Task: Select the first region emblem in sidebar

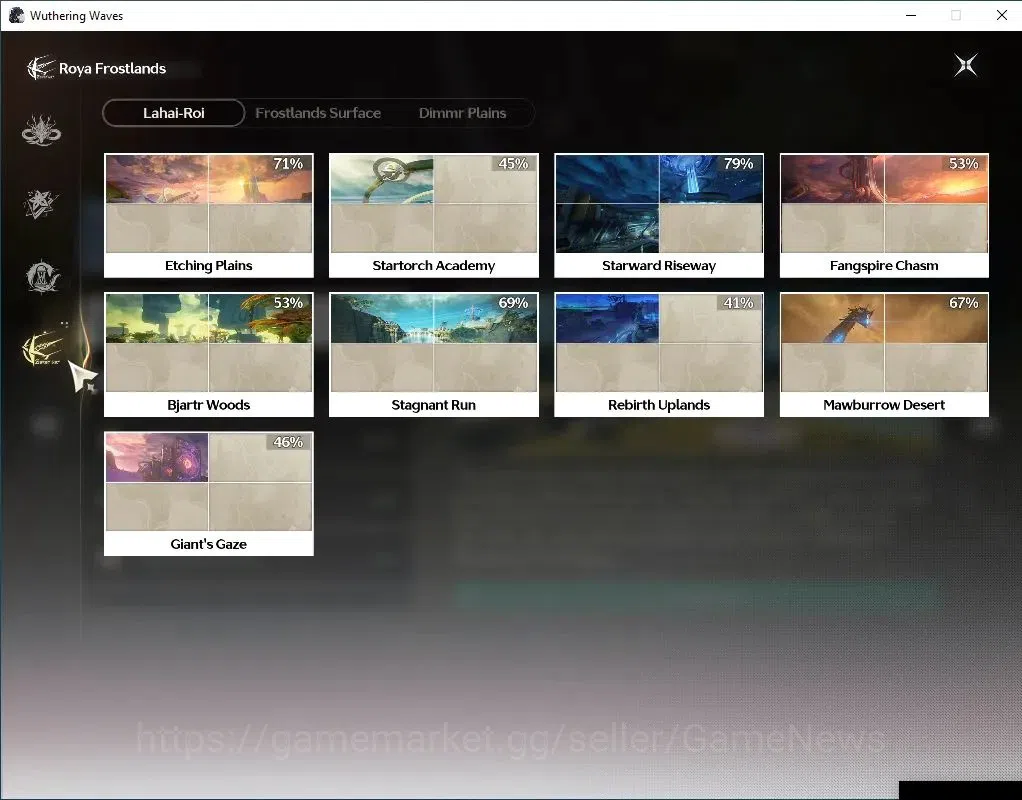Action: (x=41, y=130)
